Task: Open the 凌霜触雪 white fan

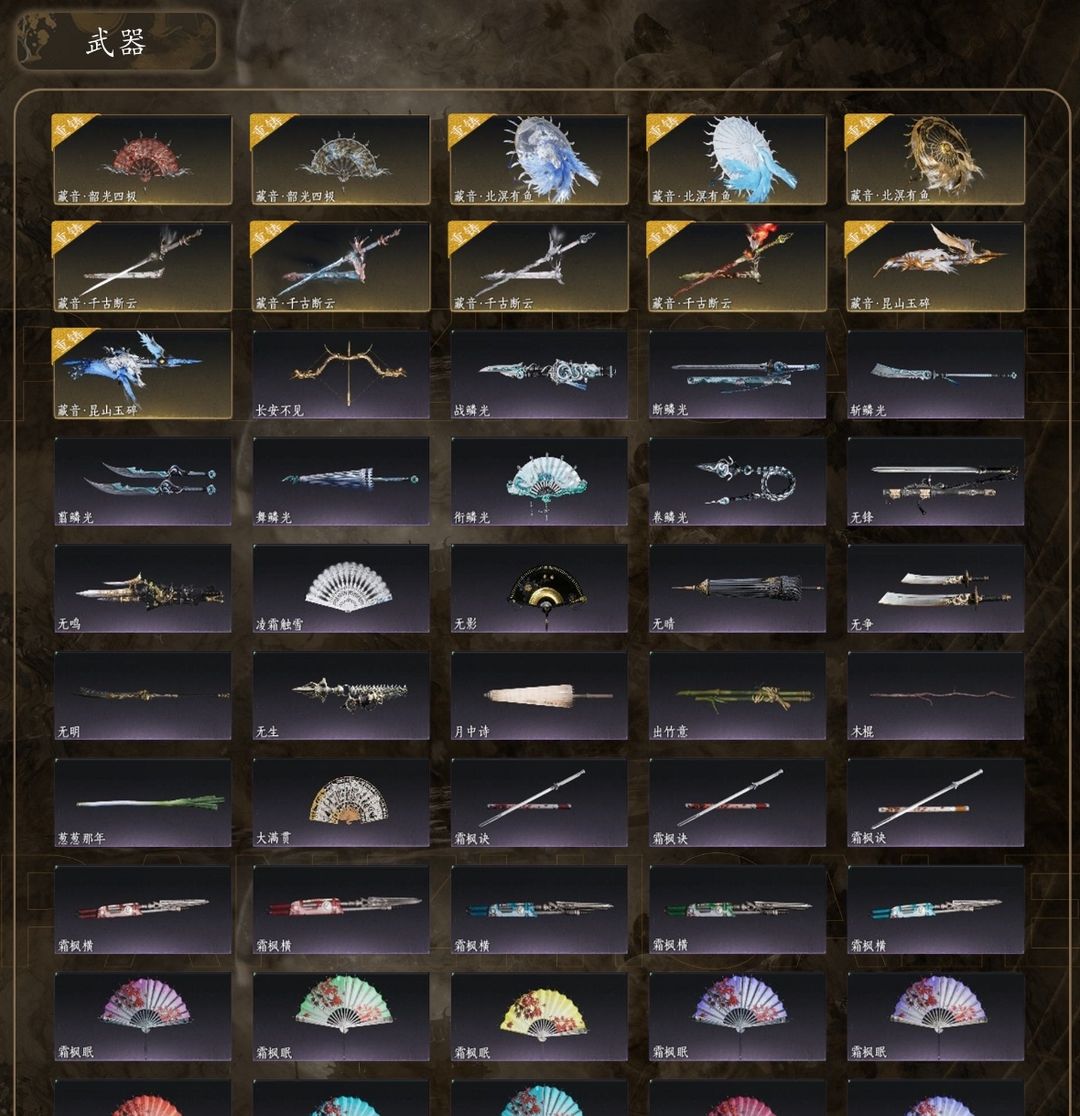Action: point(341,589)
